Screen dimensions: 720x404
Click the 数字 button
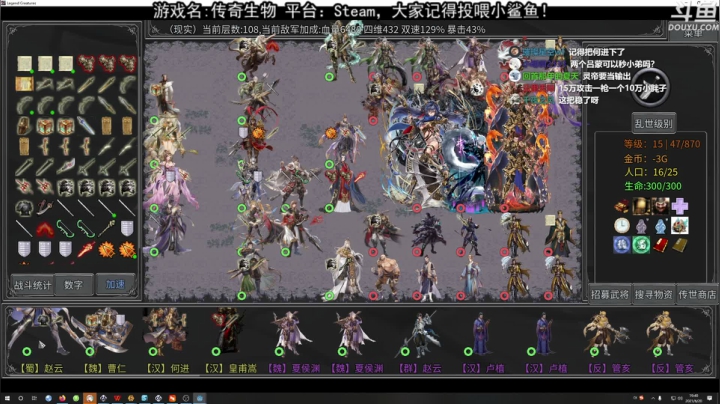pos(74,285)
